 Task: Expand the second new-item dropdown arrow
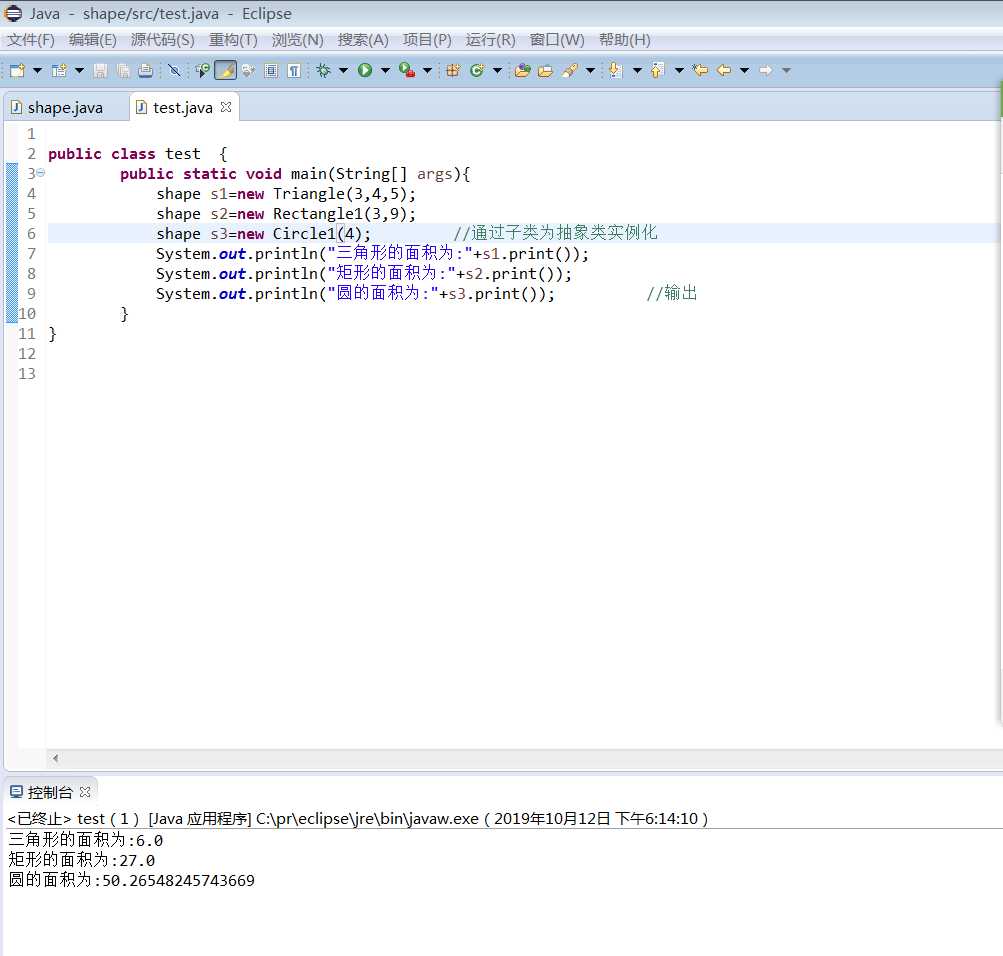pyautogui.click(x=79, y=70)
